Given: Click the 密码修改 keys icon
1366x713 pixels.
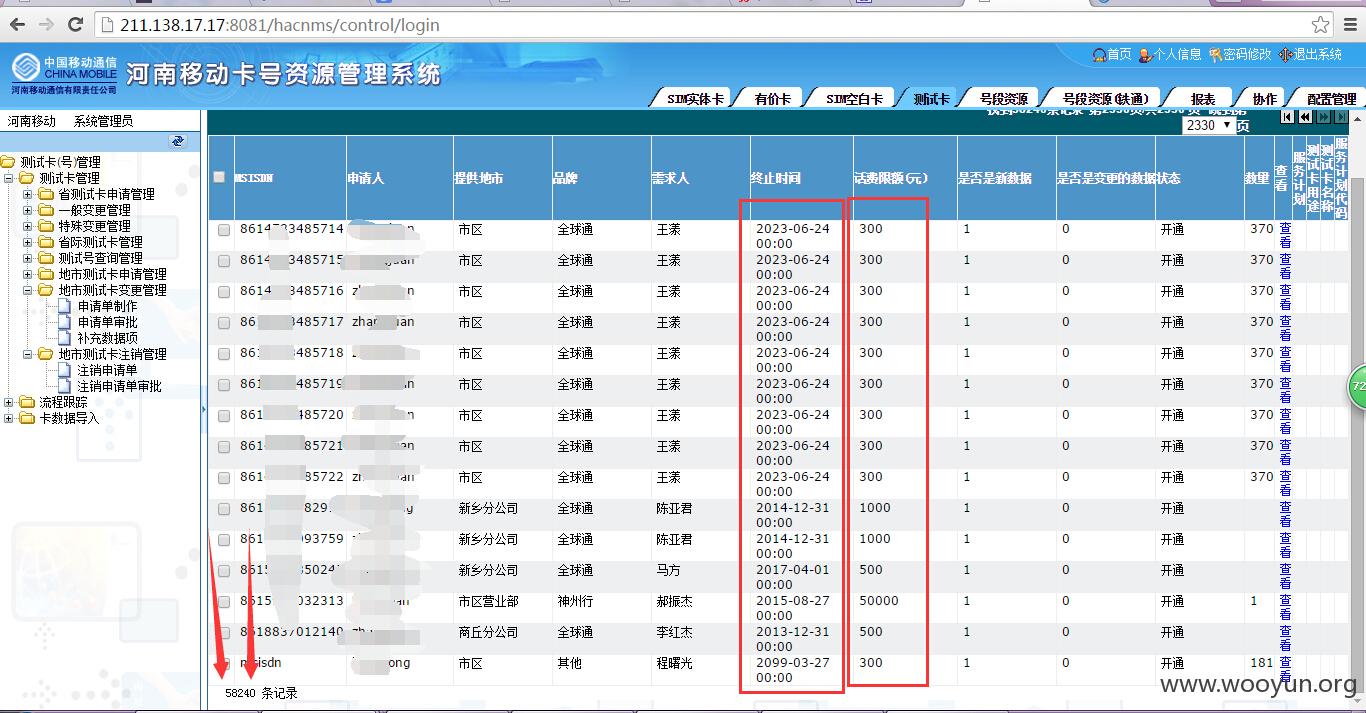Looking at the screenshot, I should (1215, 54).
